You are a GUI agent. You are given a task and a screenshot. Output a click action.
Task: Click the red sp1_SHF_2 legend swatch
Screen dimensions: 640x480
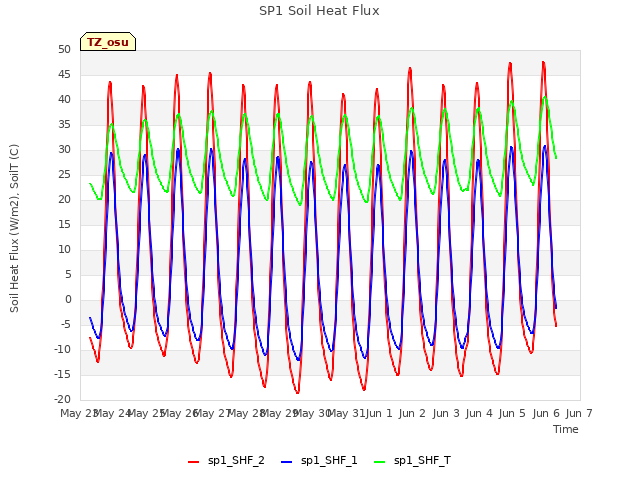coord(193,462)
